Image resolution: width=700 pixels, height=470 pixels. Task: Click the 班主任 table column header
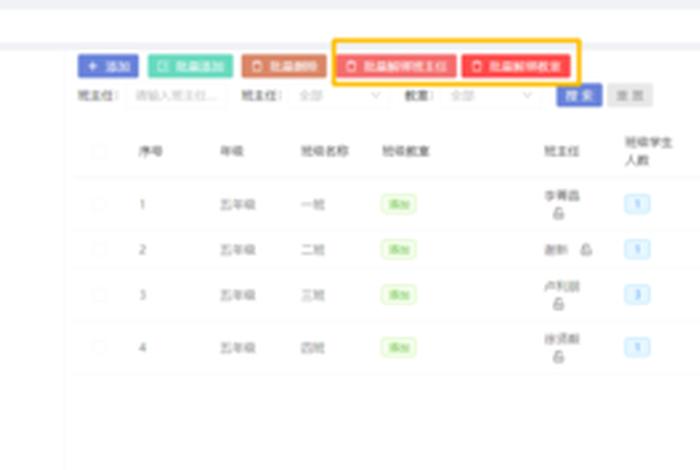point(562,152)
